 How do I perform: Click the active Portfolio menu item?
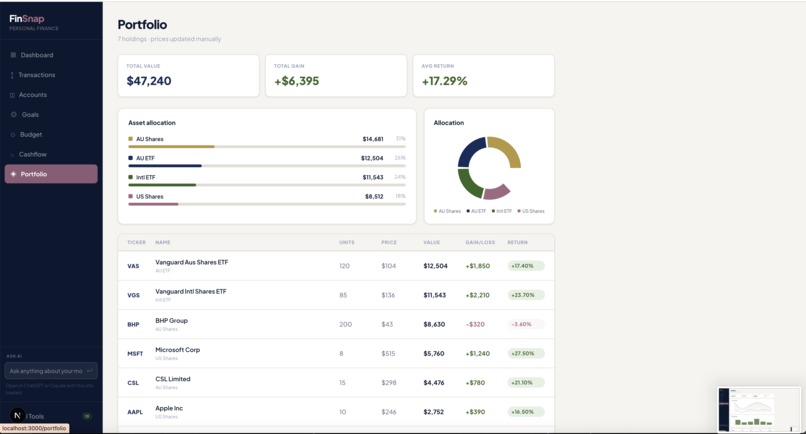click(x=51, y=174)
